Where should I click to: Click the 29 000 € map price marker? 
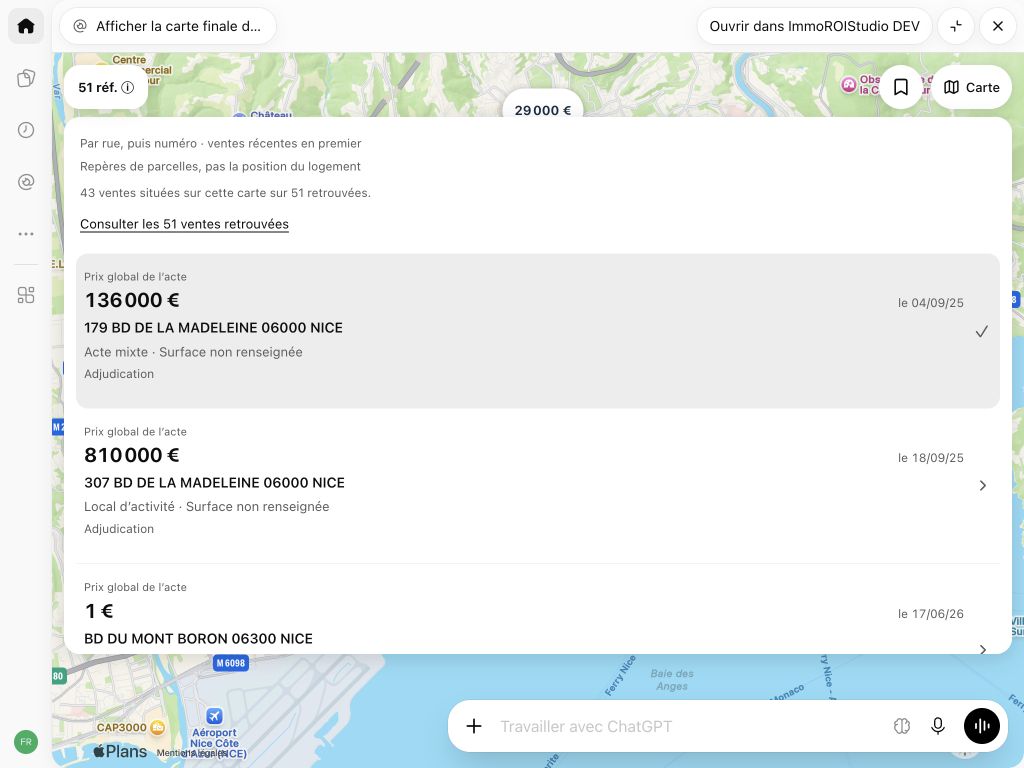click(543, 108)
